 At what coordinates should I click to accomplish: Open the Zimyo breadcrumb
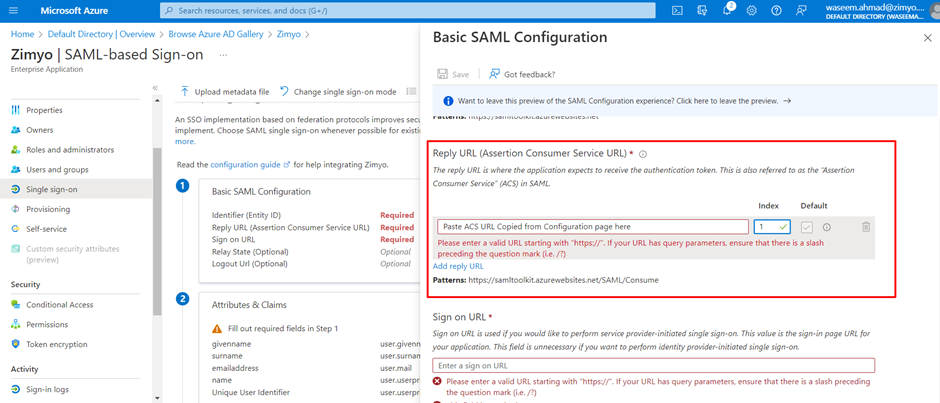tap(288, 34)
